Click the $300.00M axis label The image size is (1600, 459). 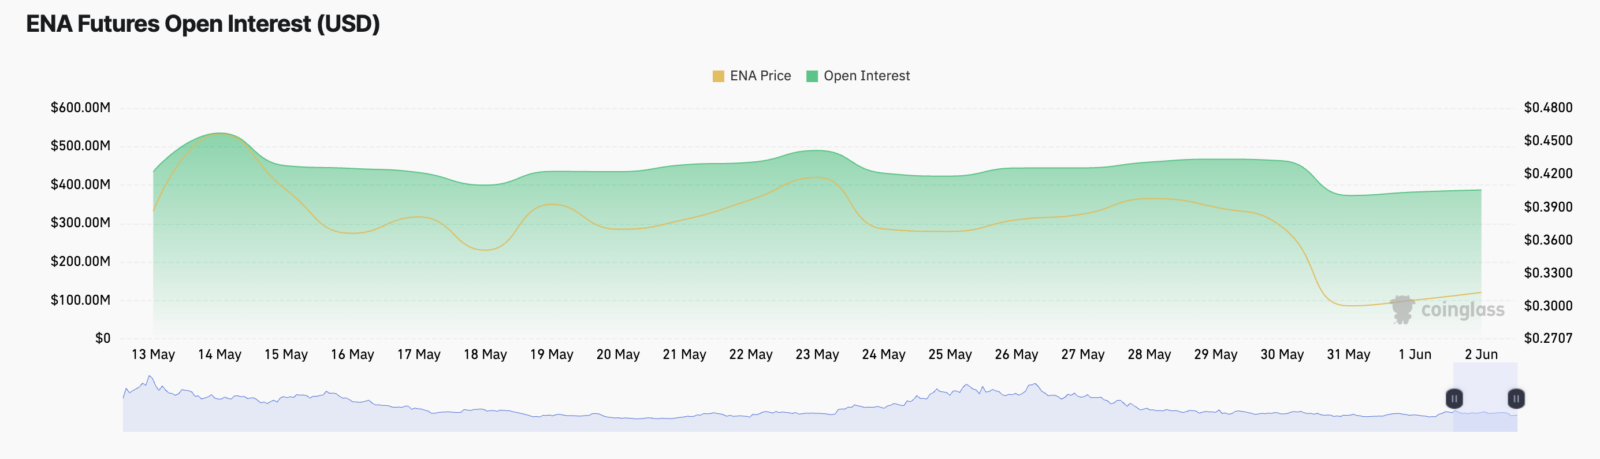tap(80, 222)
